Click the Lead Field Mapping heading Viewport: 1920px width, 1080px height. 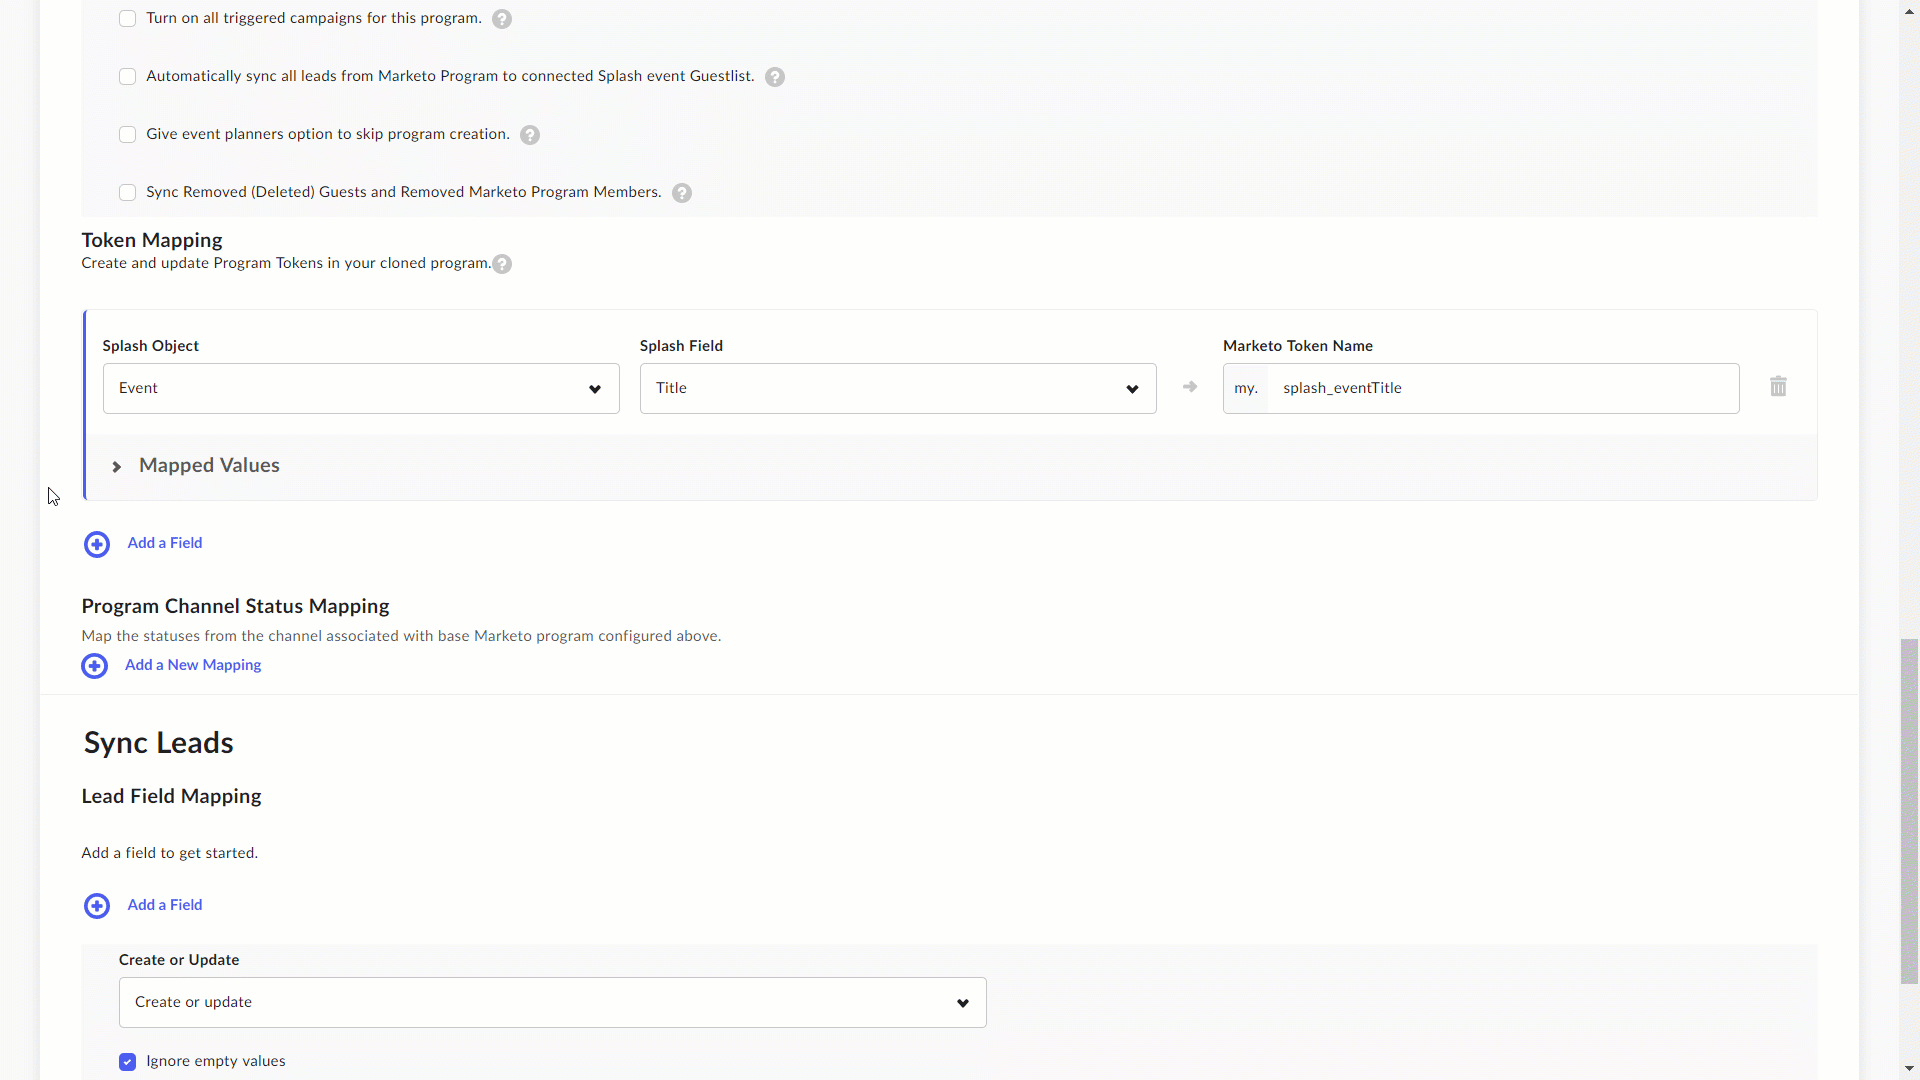click(x=171, y=796)
